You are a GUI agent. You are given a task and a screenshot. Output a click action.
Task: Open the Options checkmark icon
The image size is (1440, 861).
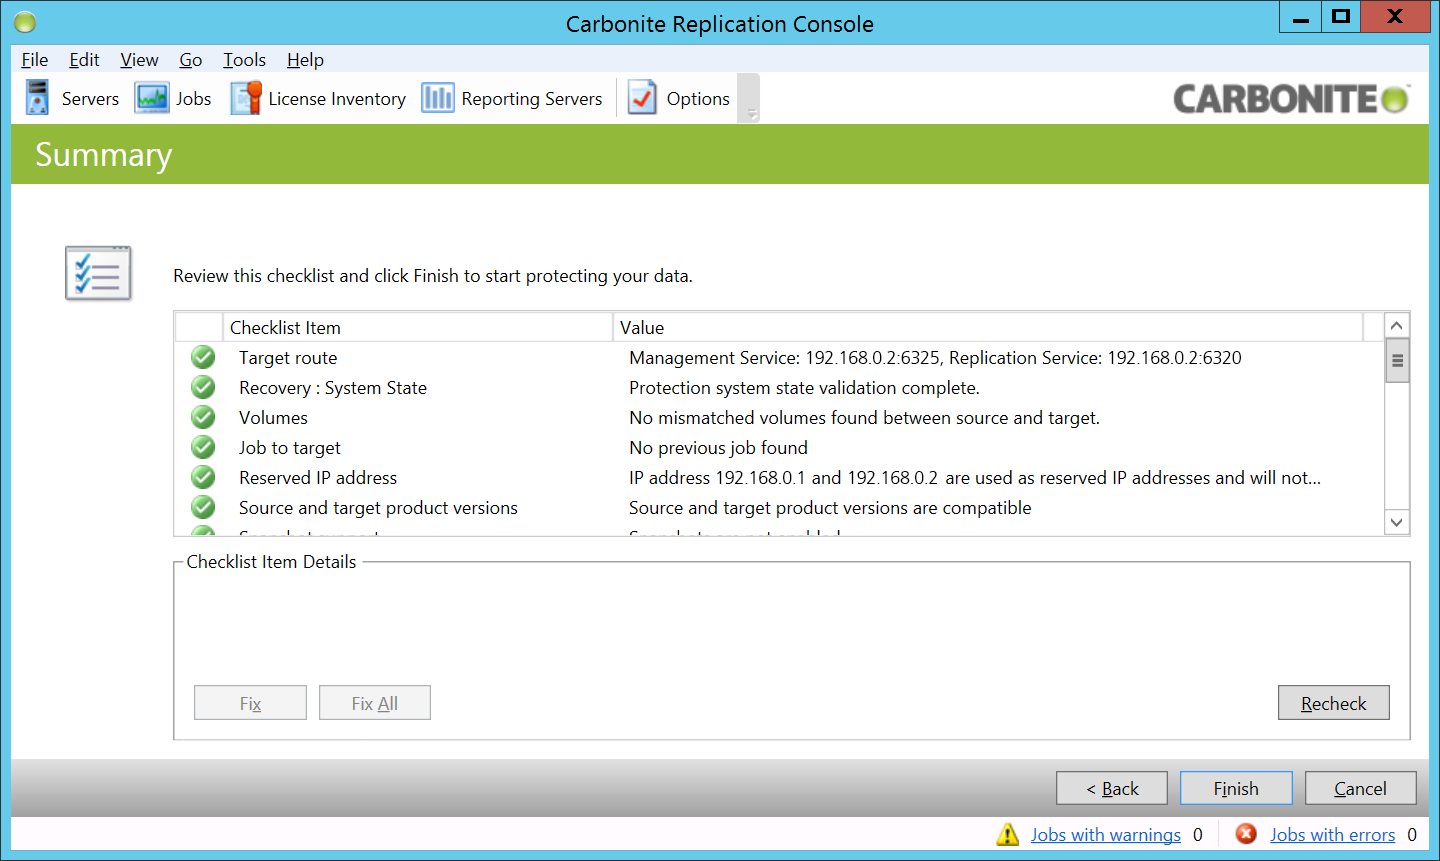tap(642, 98)
